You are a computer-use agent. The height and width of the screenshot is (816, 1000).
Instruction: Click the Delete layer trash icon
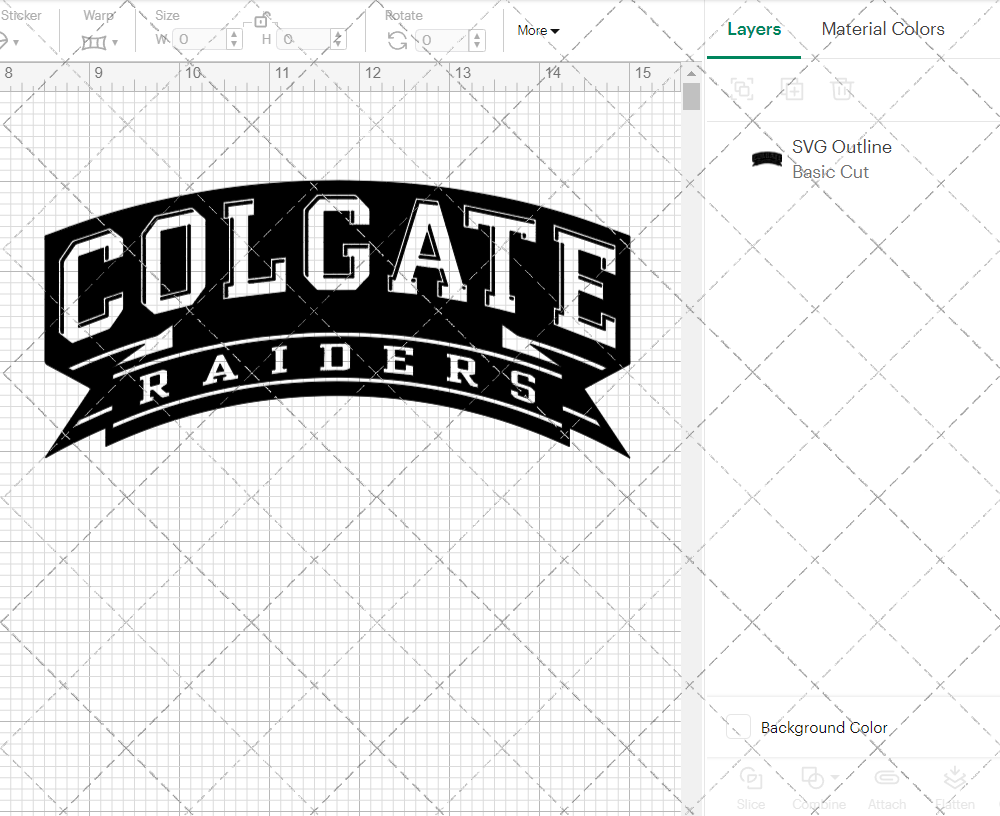[x=842, y=89]
